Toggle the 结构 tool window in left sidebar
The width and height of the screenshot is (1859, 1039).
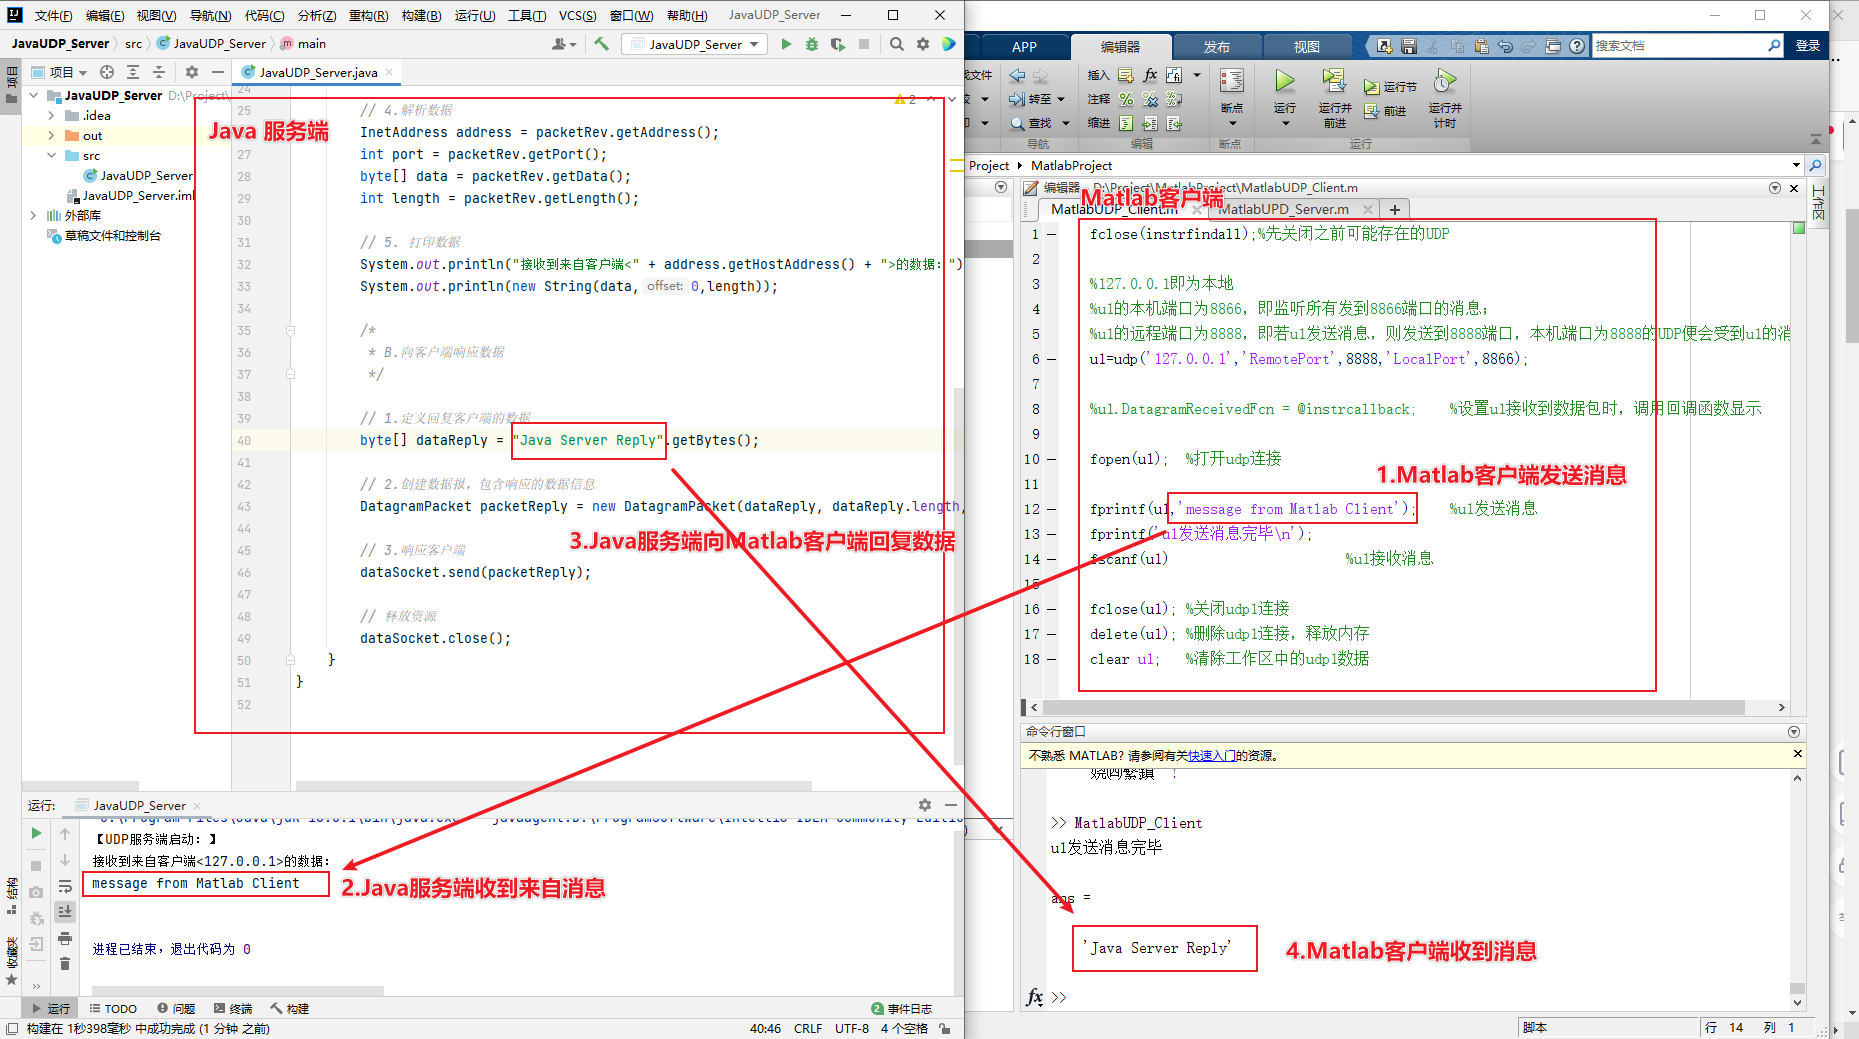pyautogui.click(x=12, y=887)
